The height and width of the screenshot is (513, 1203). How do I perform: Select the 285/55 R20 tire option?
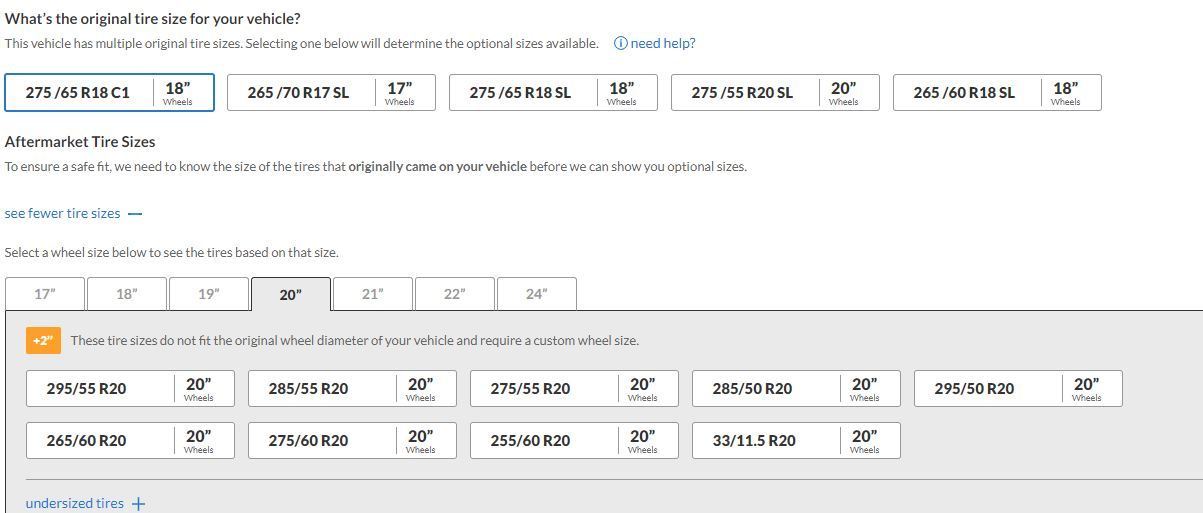(353, 389)
